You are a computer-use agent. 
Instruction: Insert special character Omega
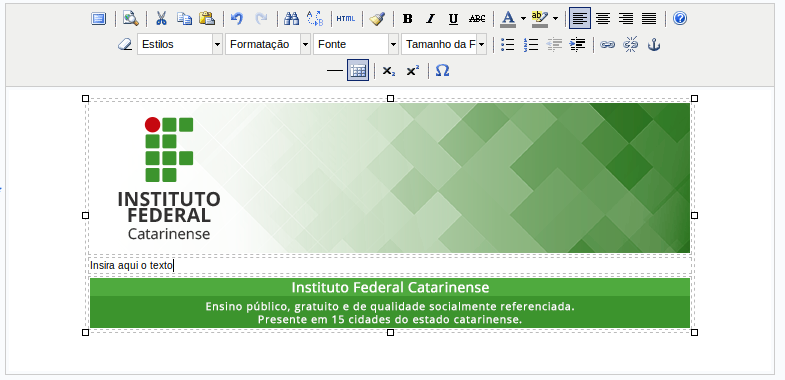[x=442, y=71]
